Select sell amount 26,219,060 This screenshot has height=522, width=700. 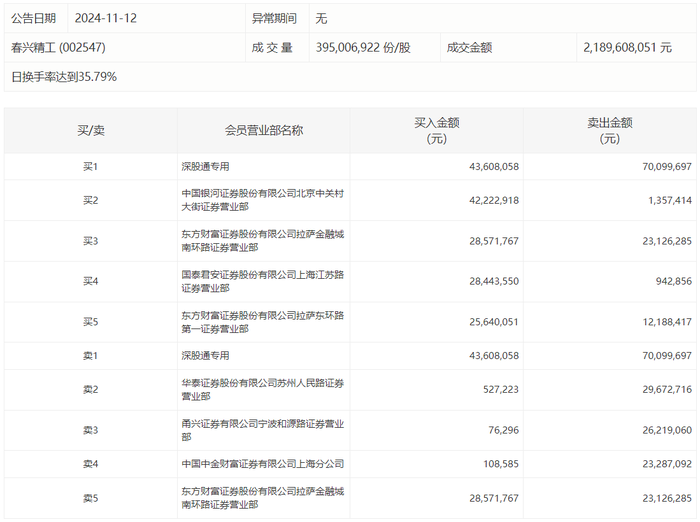pos(667,430)
